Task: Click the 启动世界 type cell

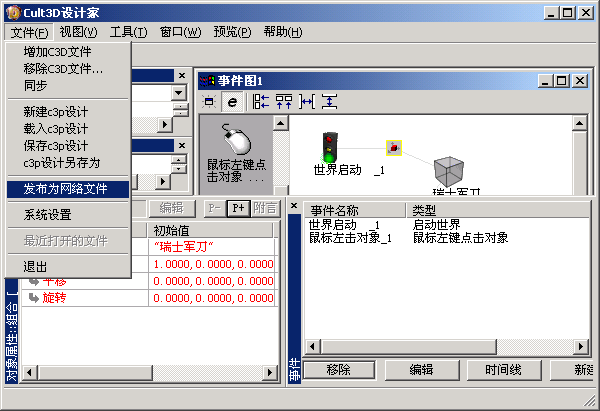Action: (436, 225)
